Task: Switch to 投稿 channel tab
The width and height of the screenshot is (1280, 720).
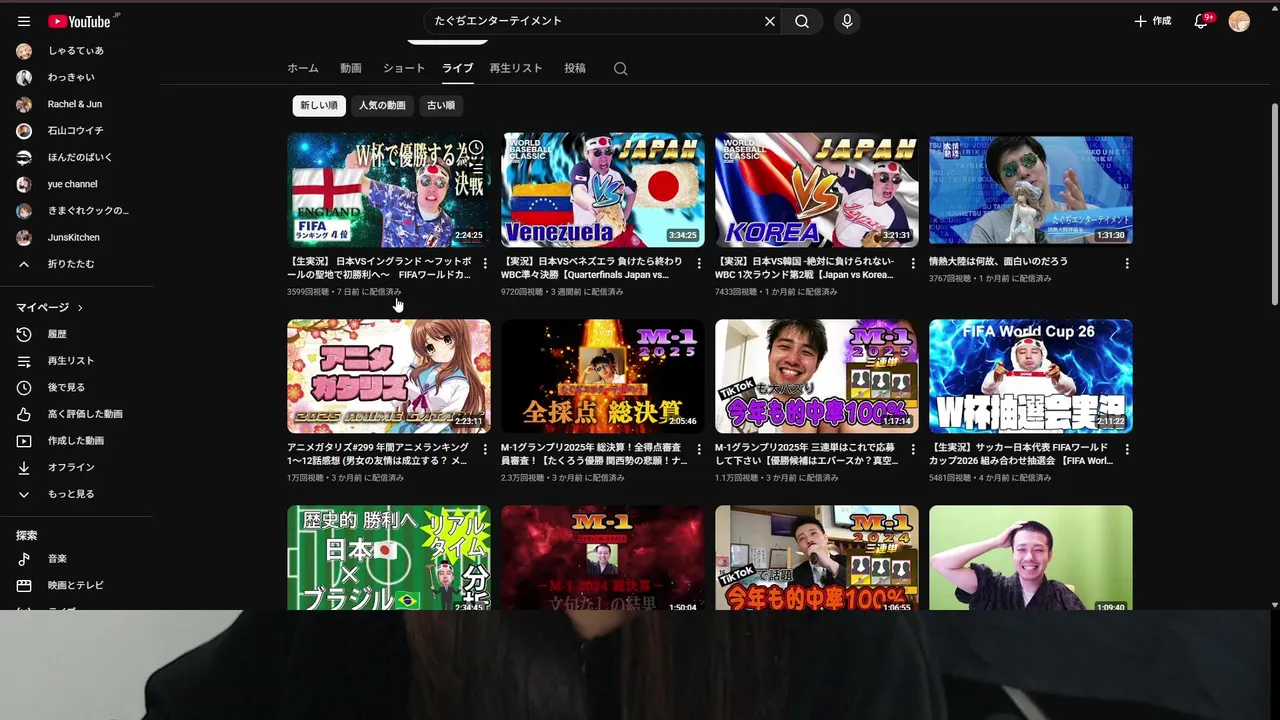Action: pos(575,68)
